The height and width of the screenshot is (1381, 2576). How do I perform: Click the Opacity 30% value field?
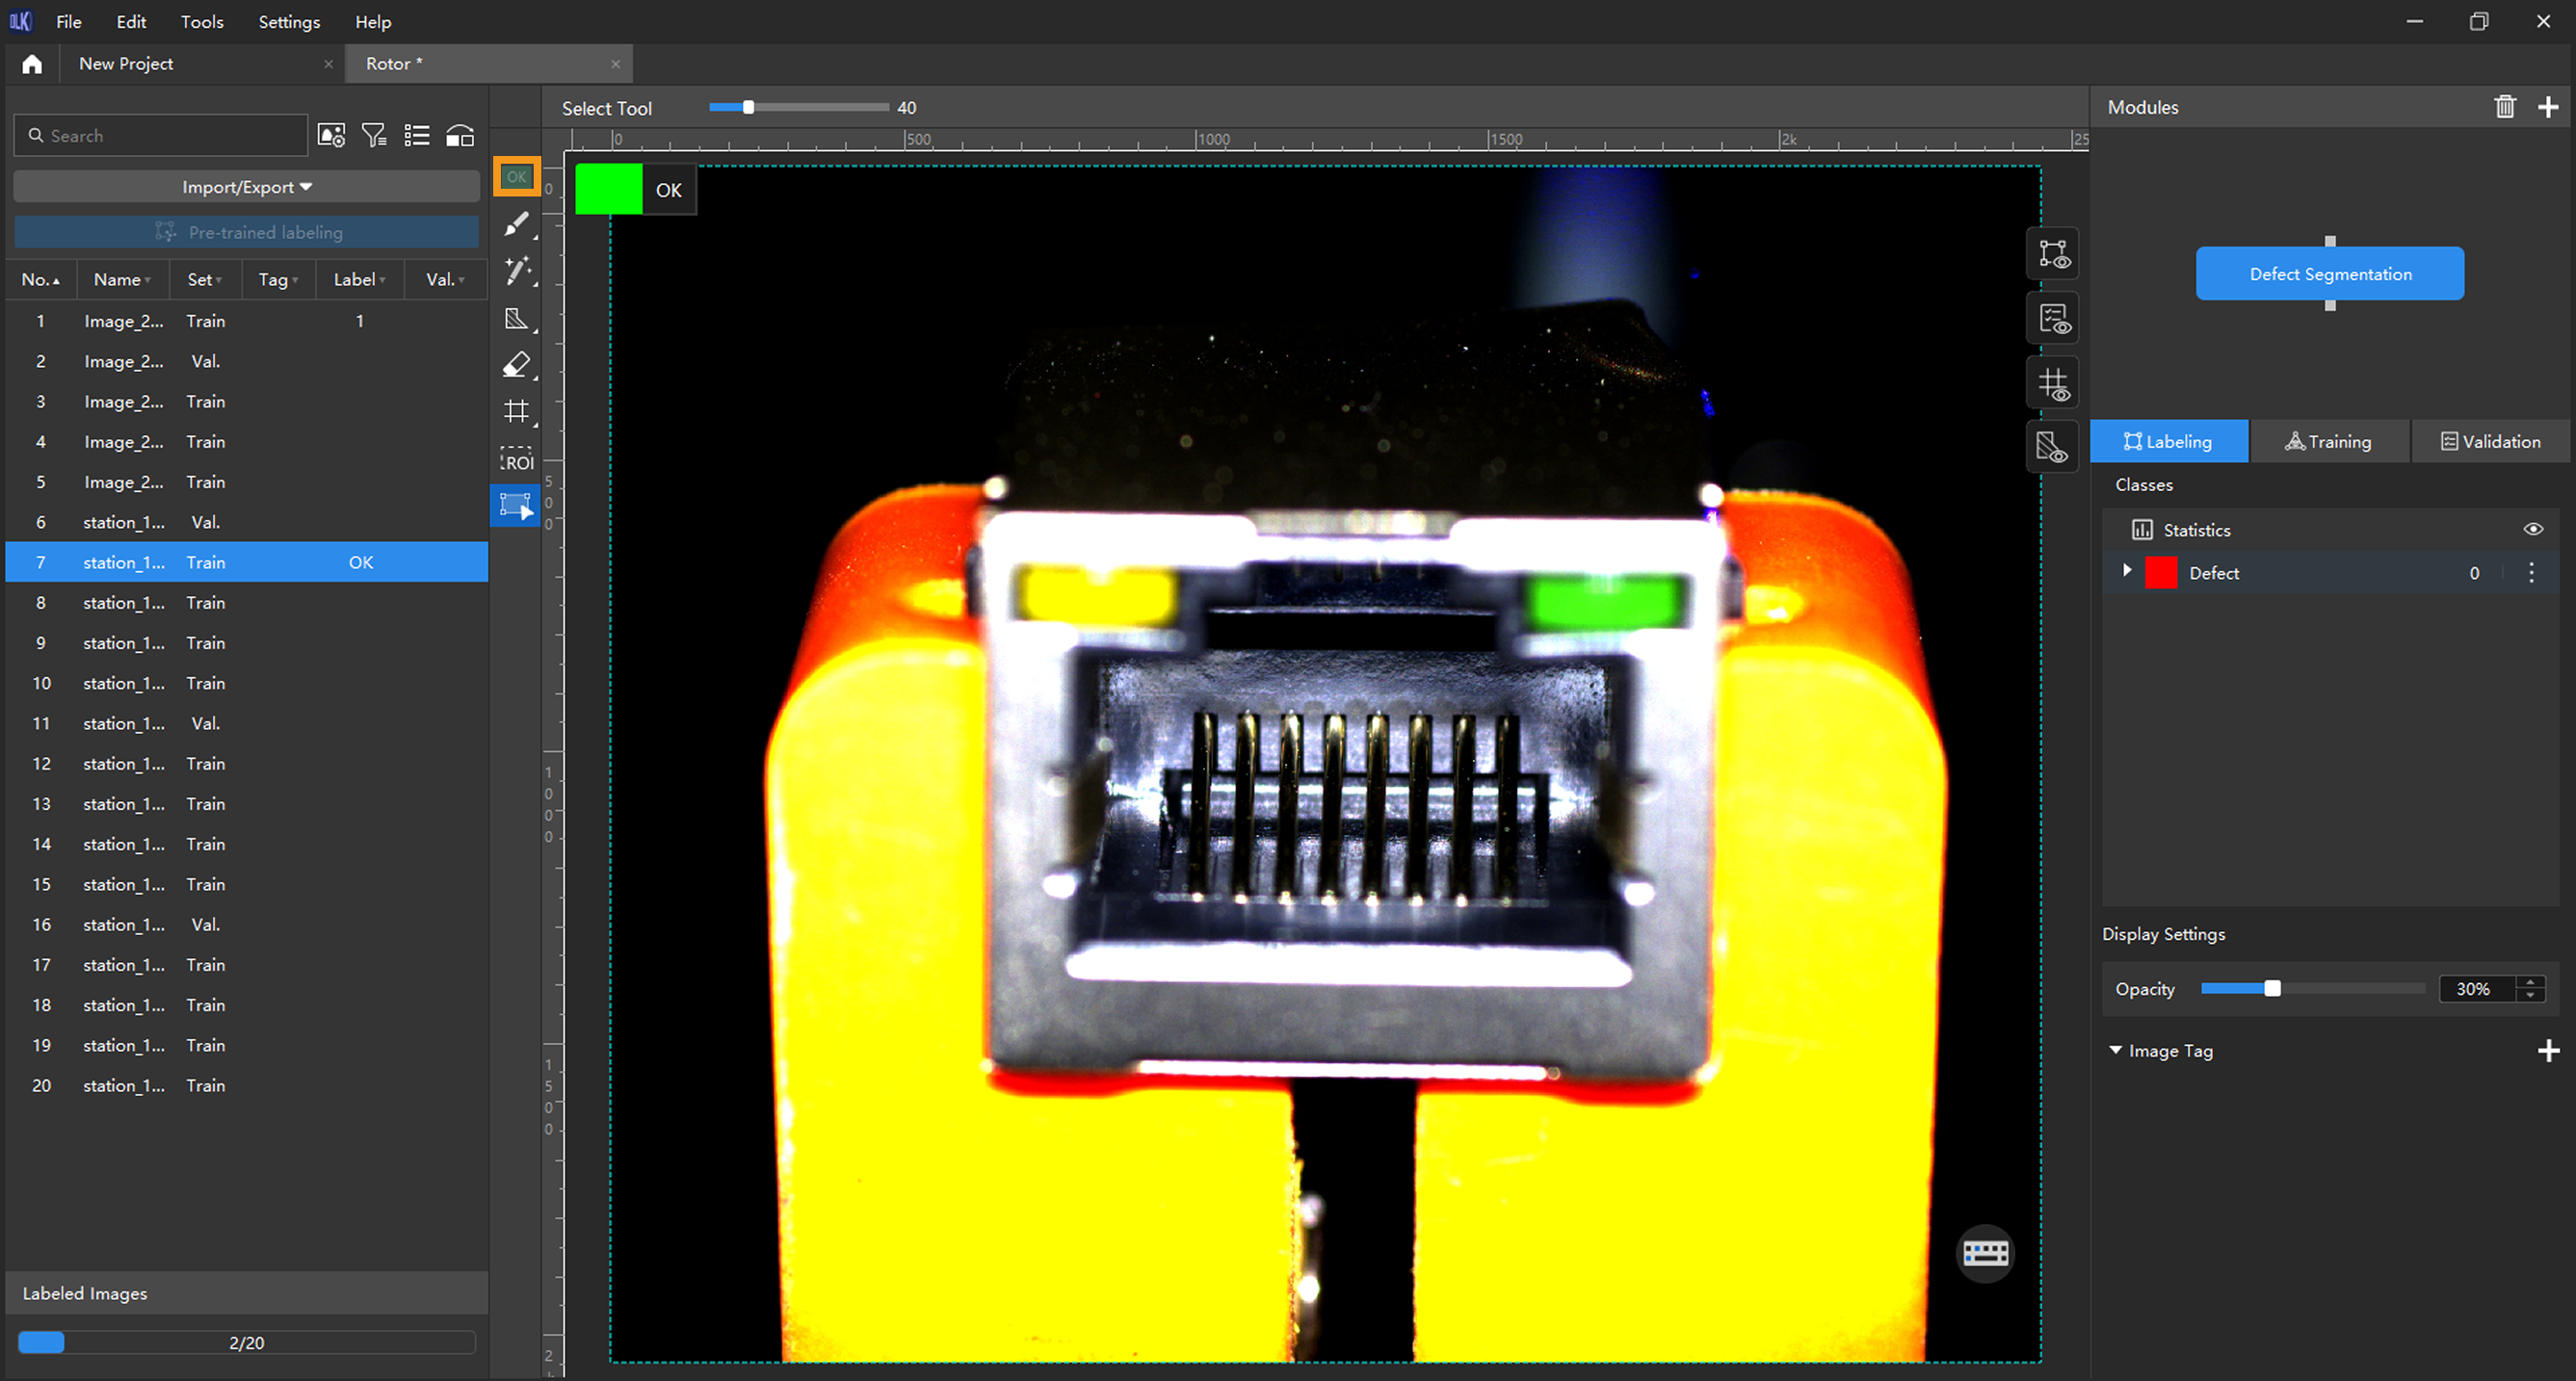[2478, 989]
